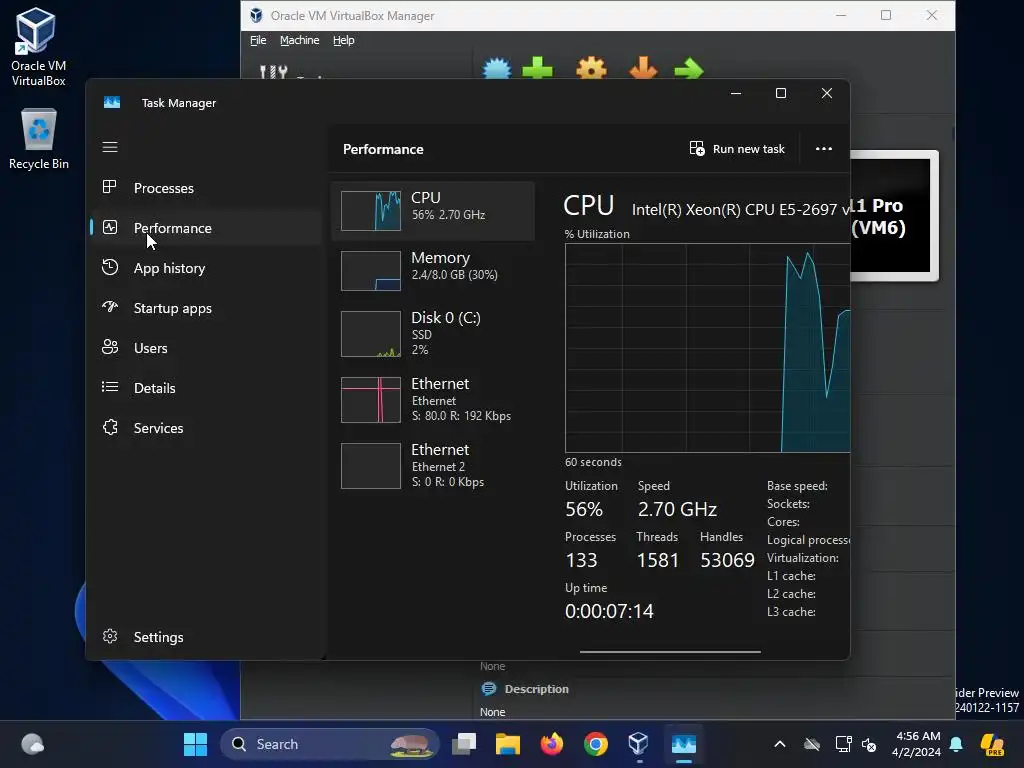Click green Start arrow icon in VirtualBox

click(688, 69)
